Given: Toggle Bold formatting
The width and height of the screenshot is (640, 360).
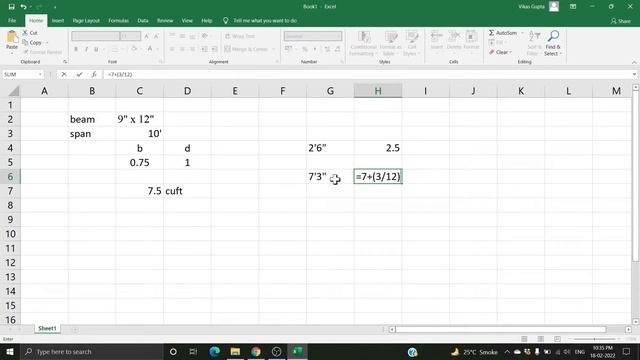Looking at the screenshot, I should pyautogui.click(x=76, y=49).
